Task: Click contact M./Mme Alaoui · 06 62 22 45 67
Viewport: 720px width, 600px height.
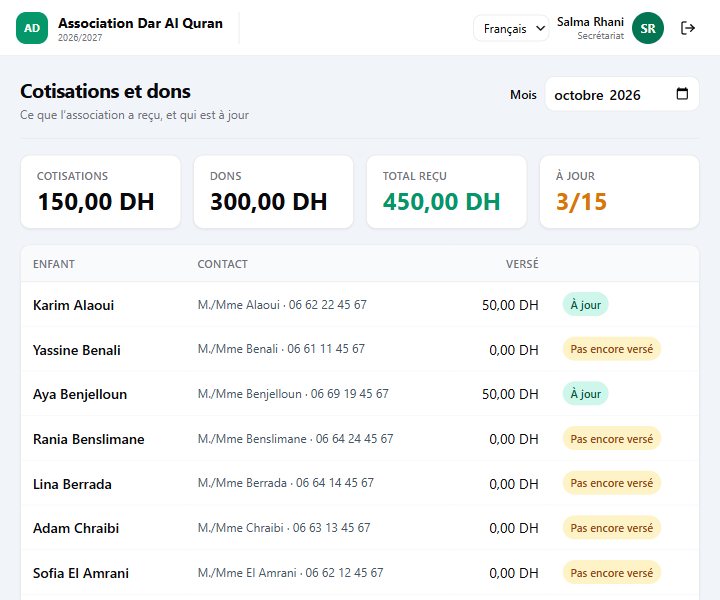Action: click(x=282, y=305)
